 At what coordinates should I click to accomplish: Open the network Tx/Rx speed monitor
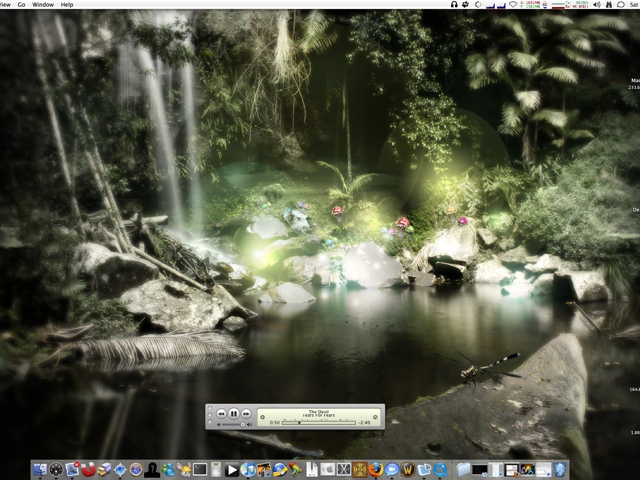click(x=570, y=4)
